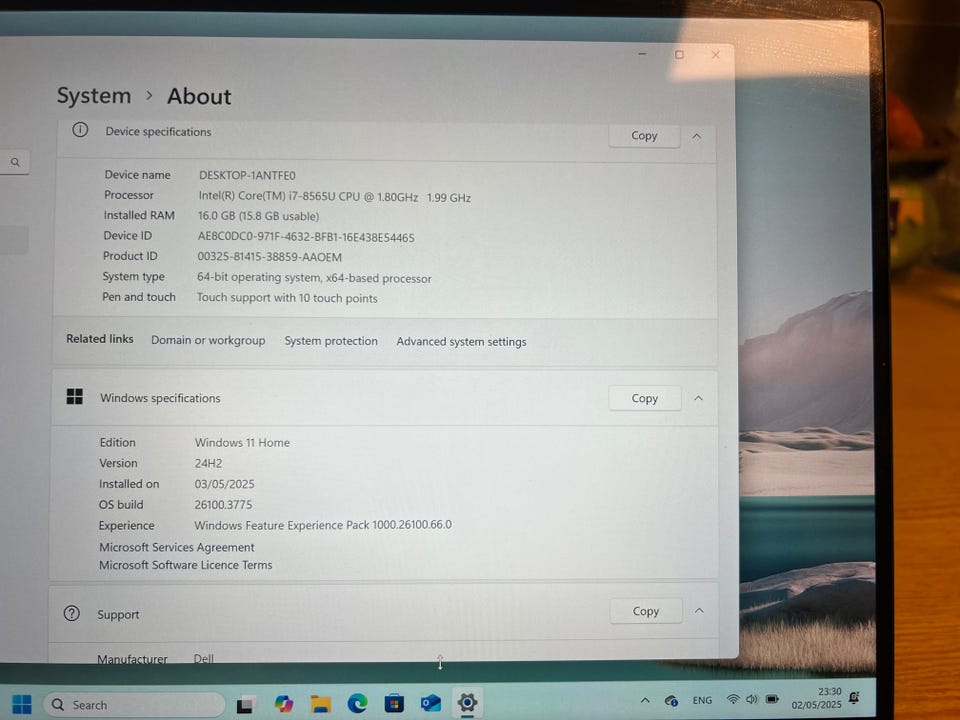This screenshot has height=720, width=960.
Task: Copy the Device specifications
Action: (644, 136)
